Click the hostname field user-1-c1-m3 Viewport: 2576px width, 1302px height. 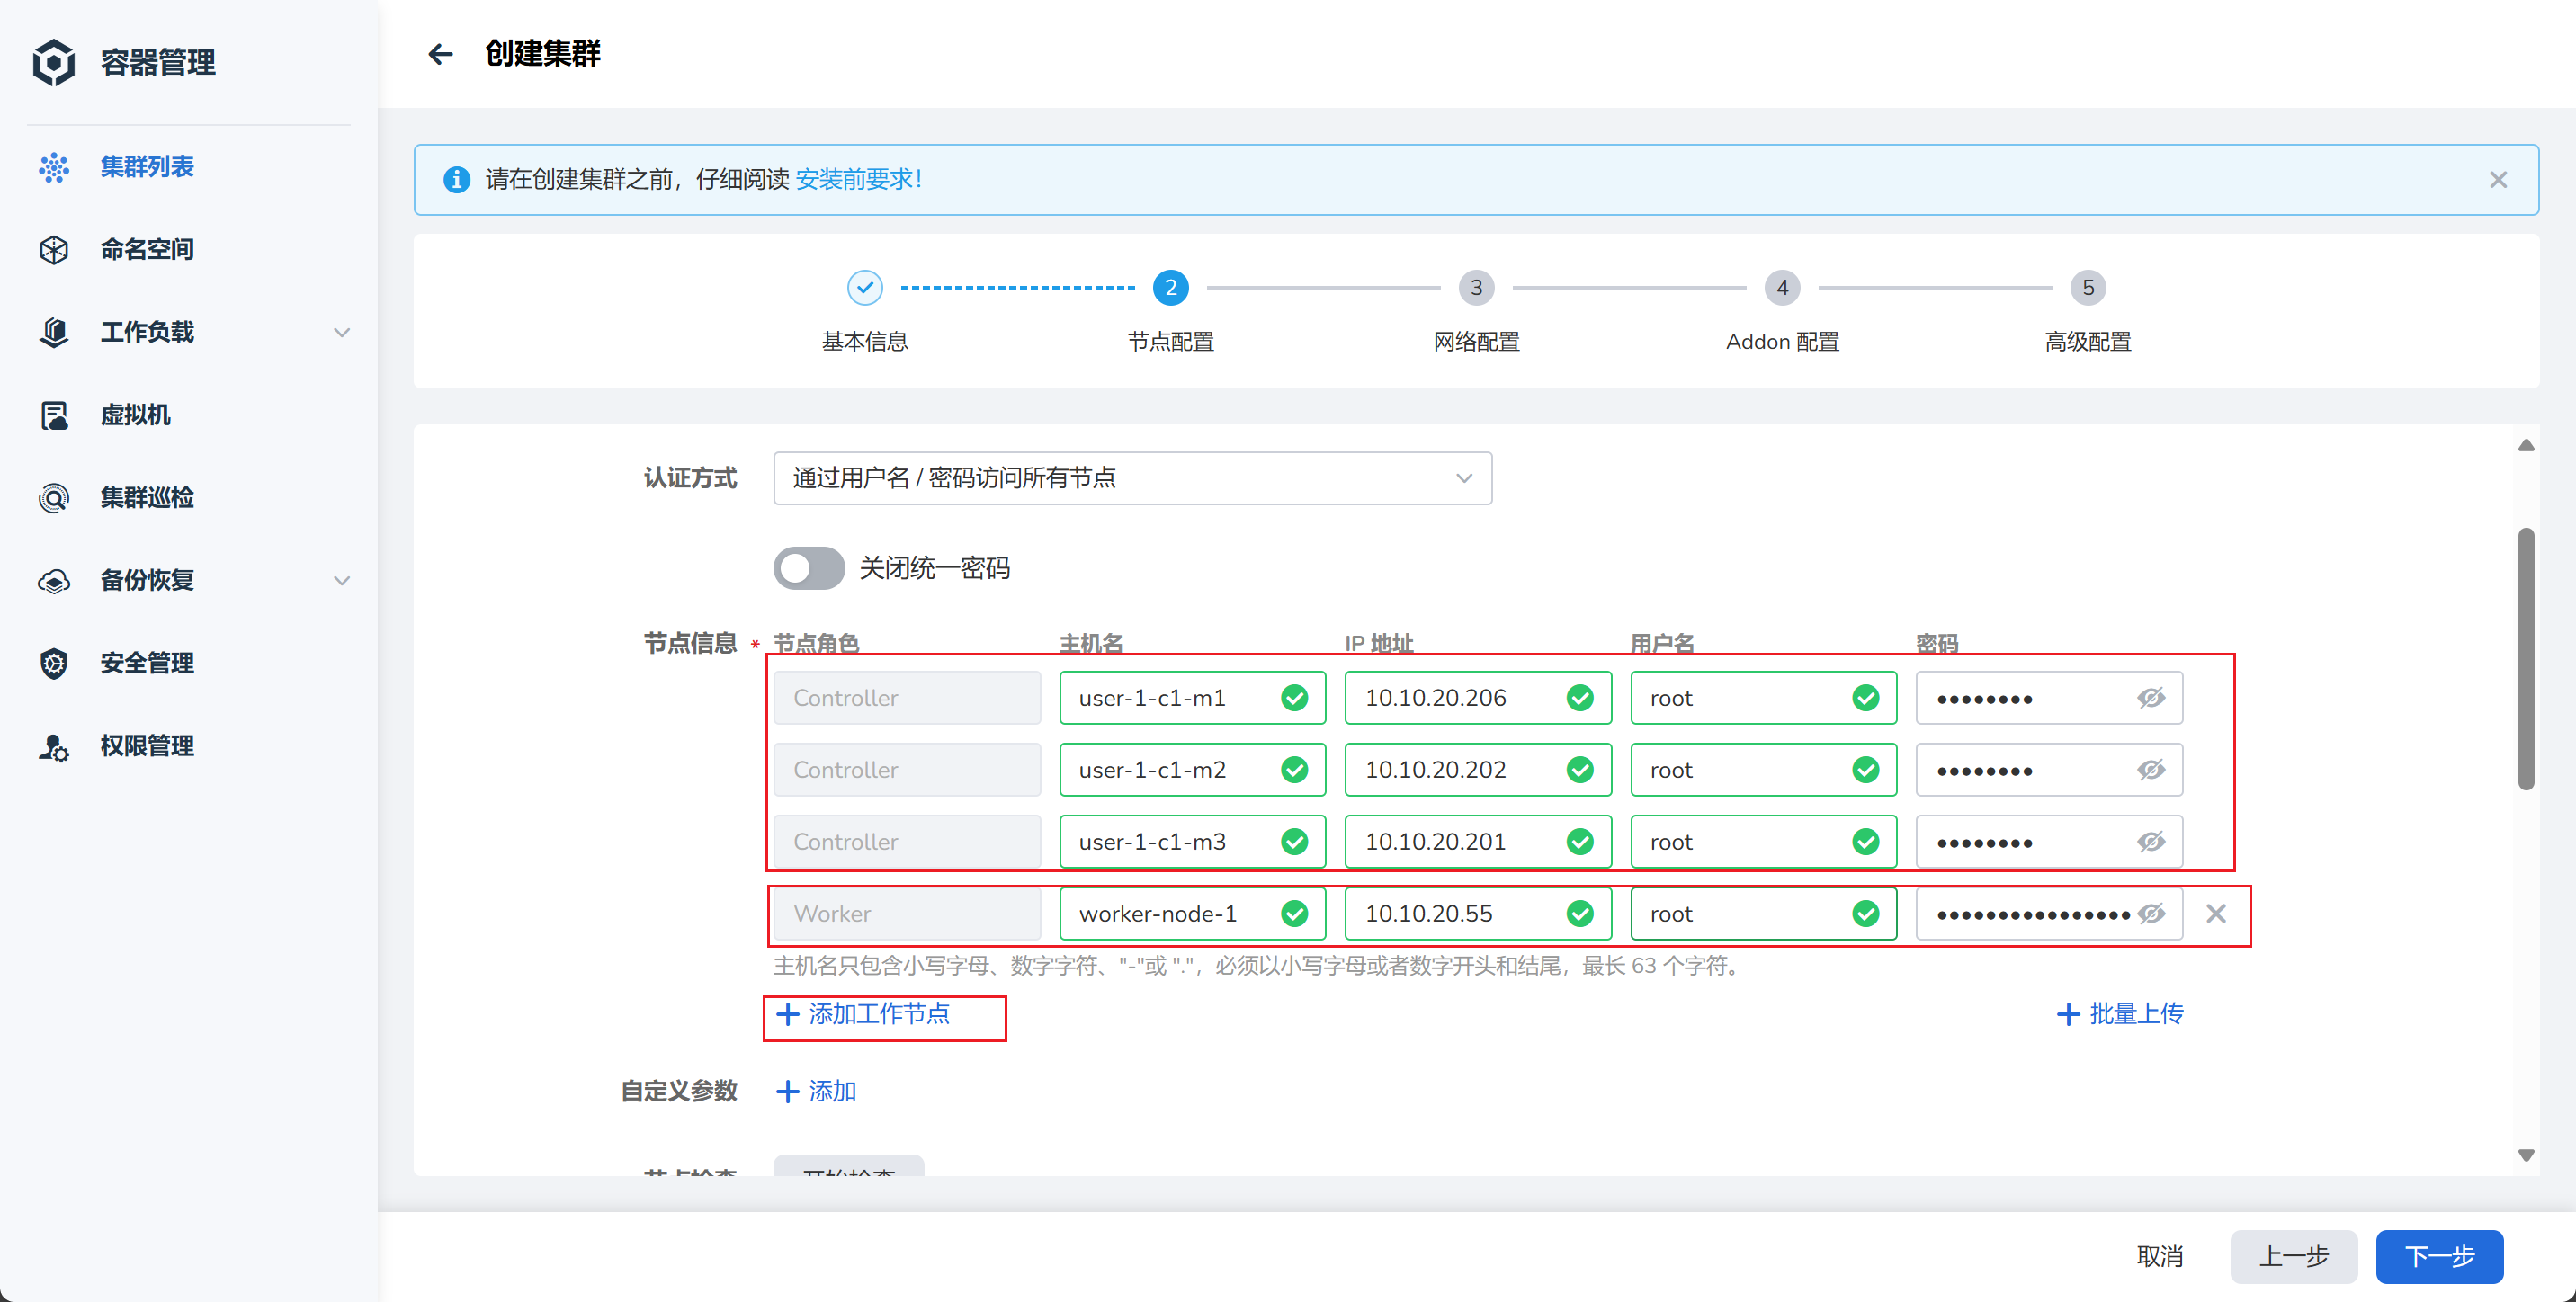click(x=1192, y=842)
